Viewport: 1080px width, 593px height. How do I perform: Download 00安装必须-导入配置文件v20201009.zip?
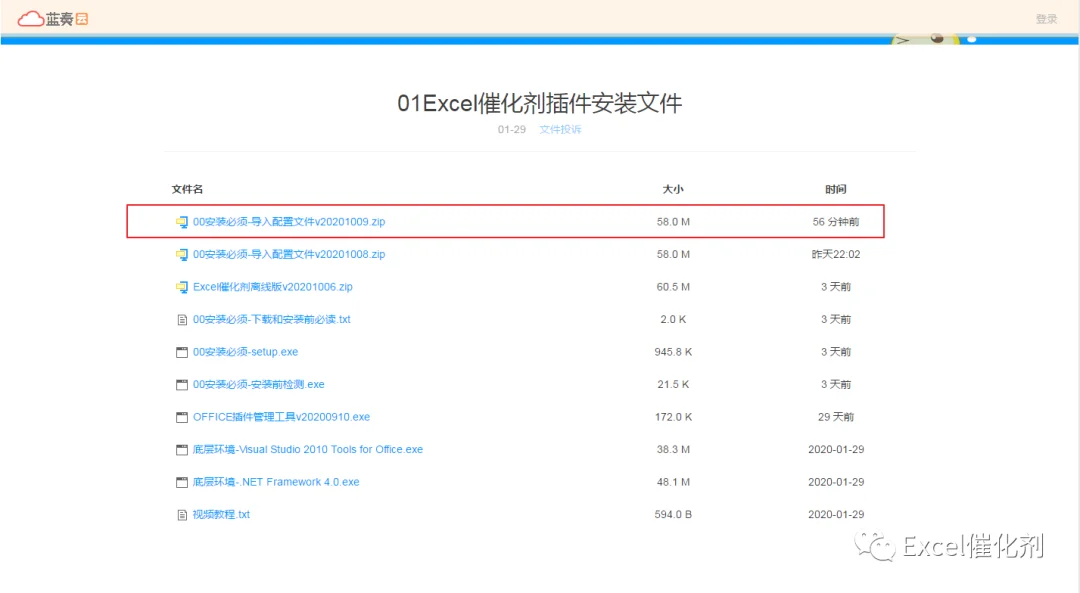(x=289, y=222)
